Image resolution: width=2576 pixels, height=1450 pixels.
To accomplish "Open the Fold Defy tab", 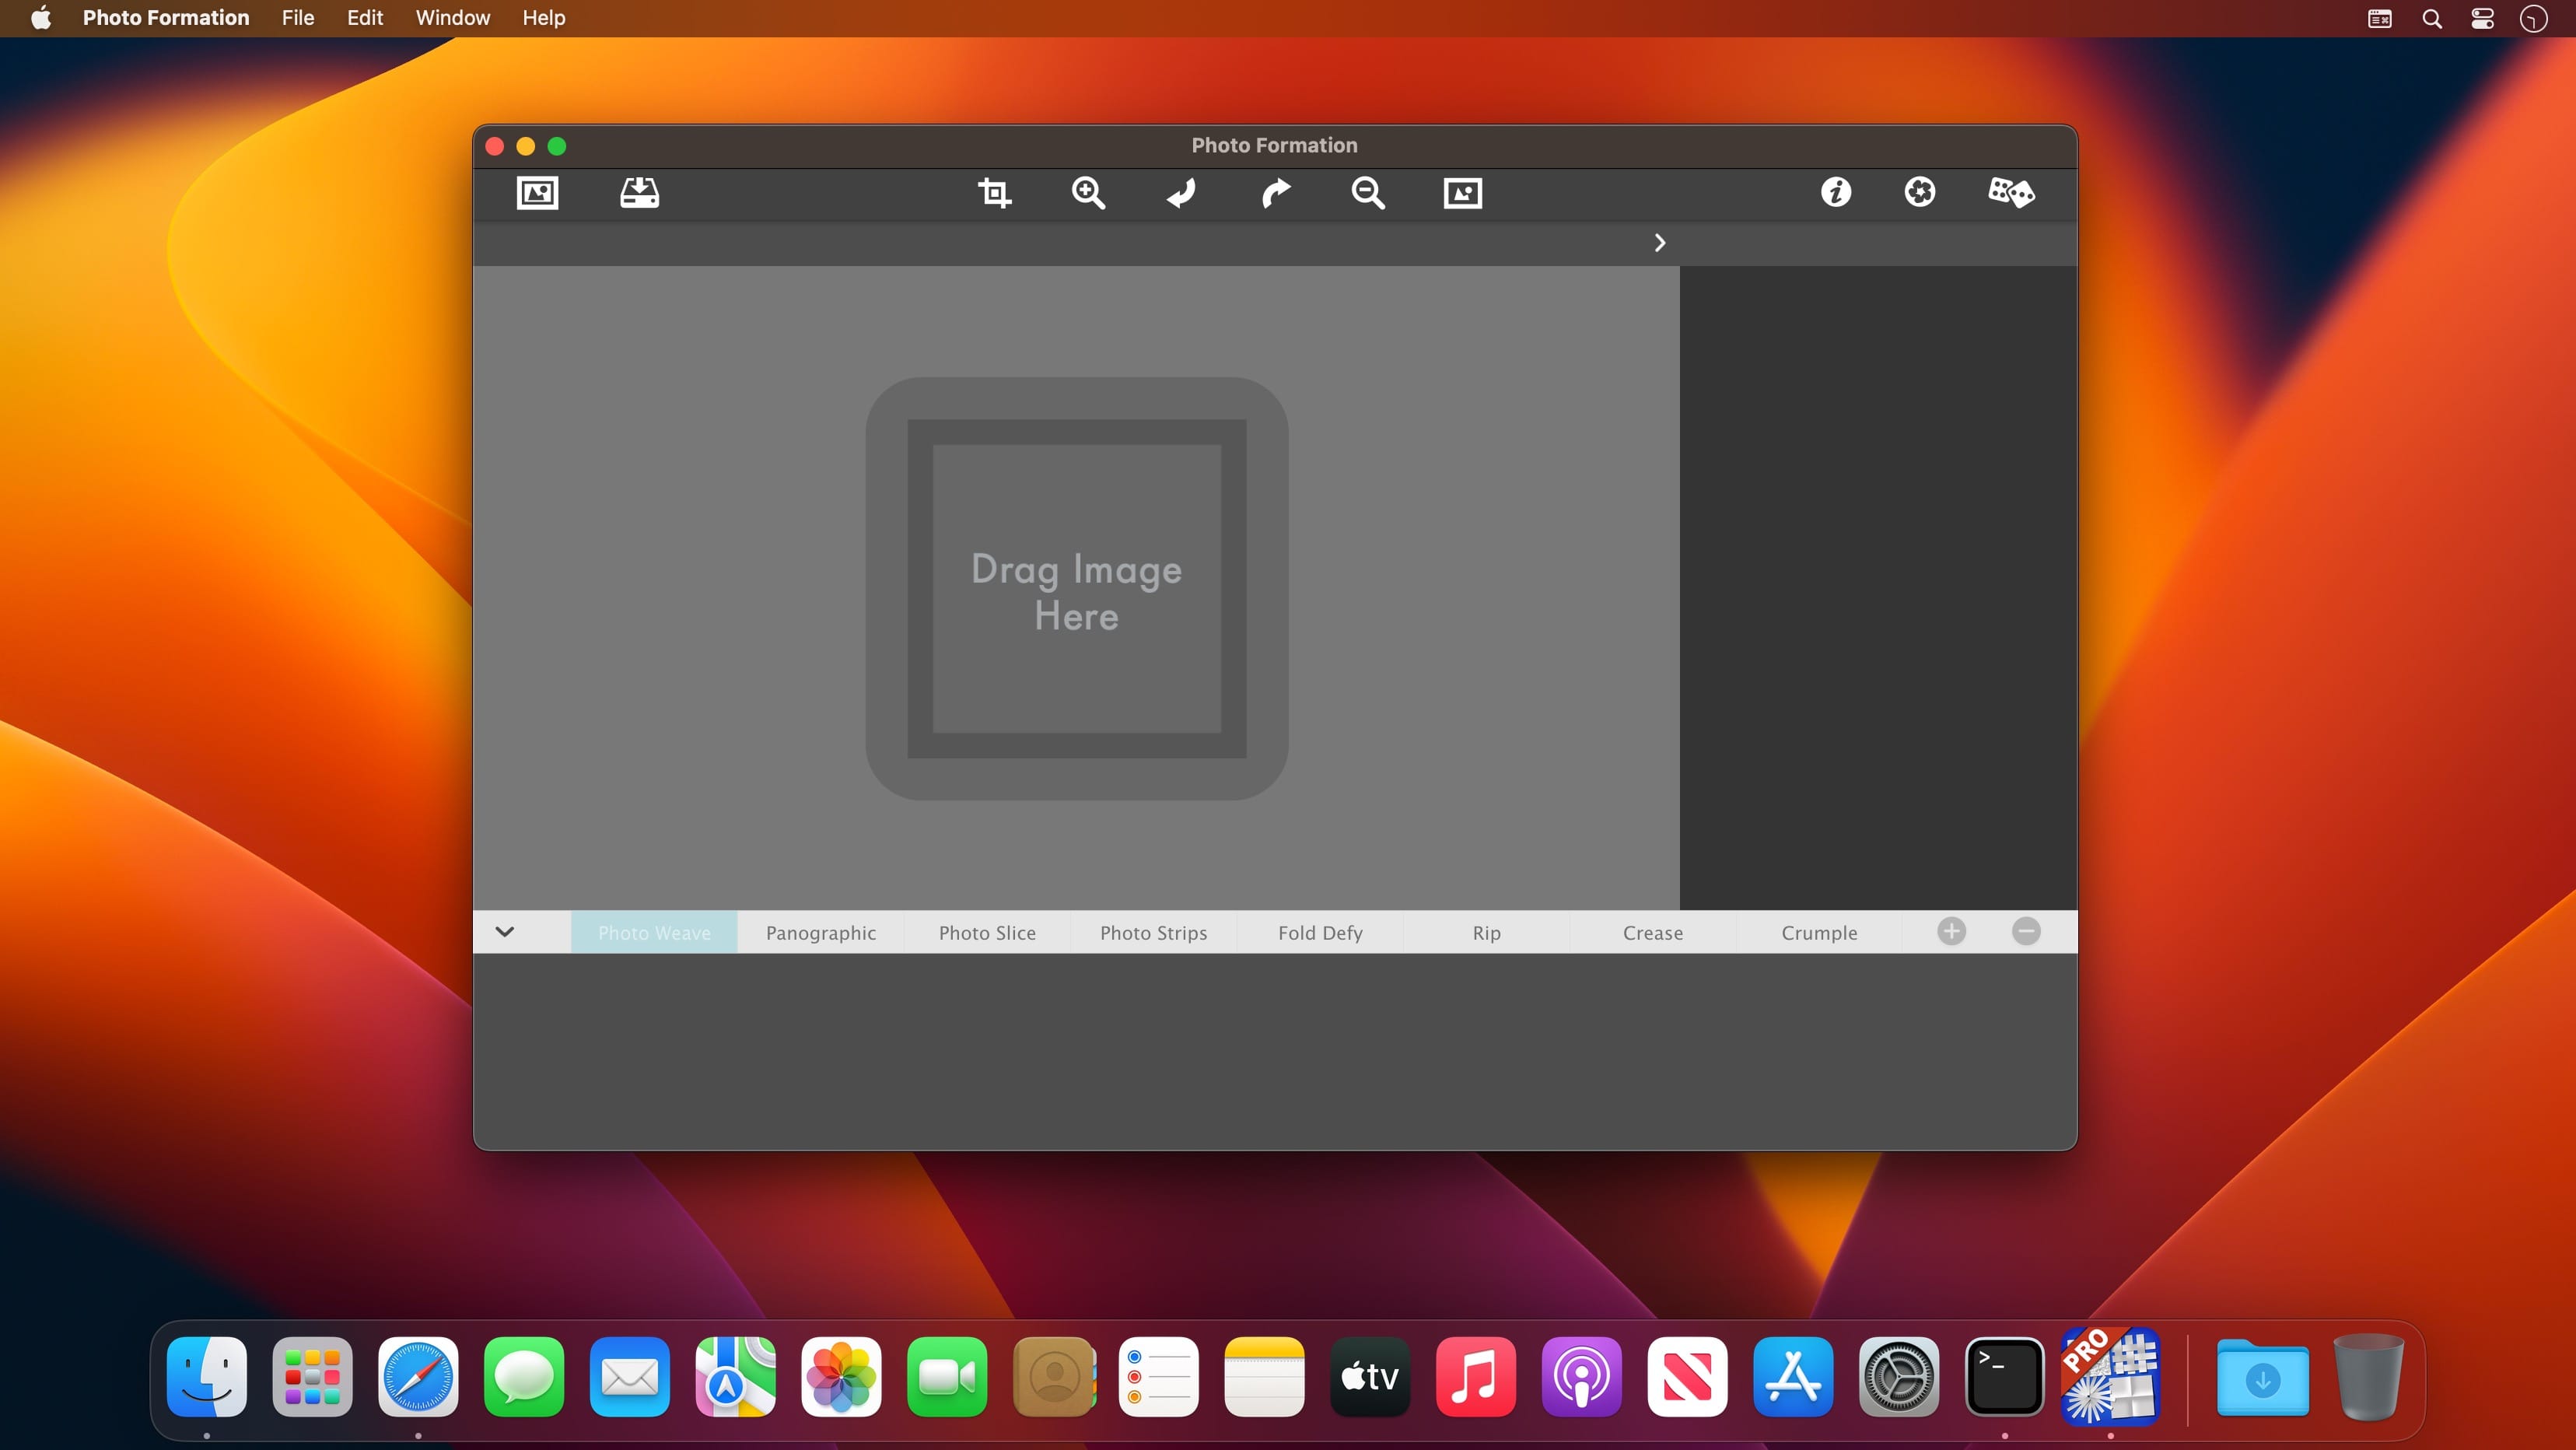I will [x=1320, y=932].
